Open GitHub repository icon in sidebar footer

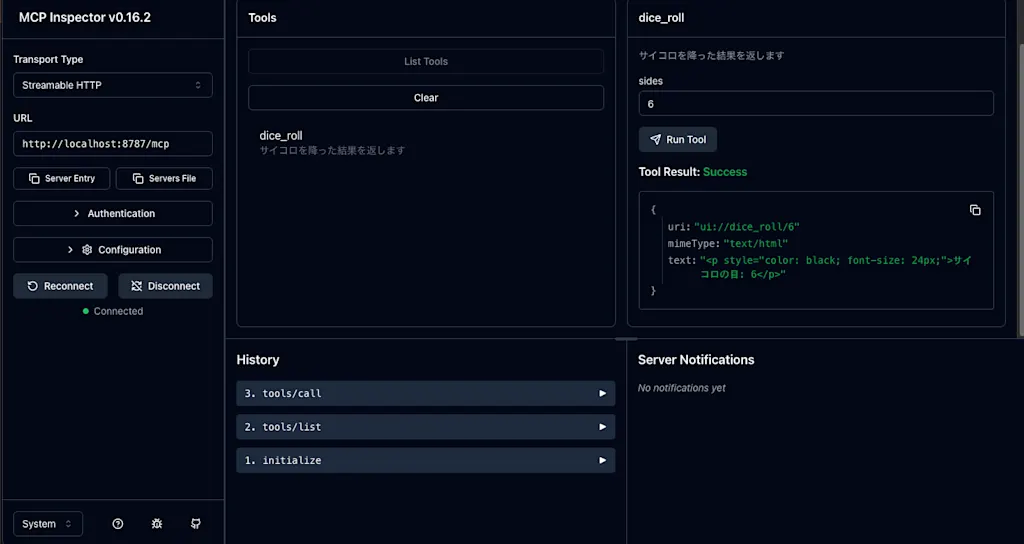[195, 524]
